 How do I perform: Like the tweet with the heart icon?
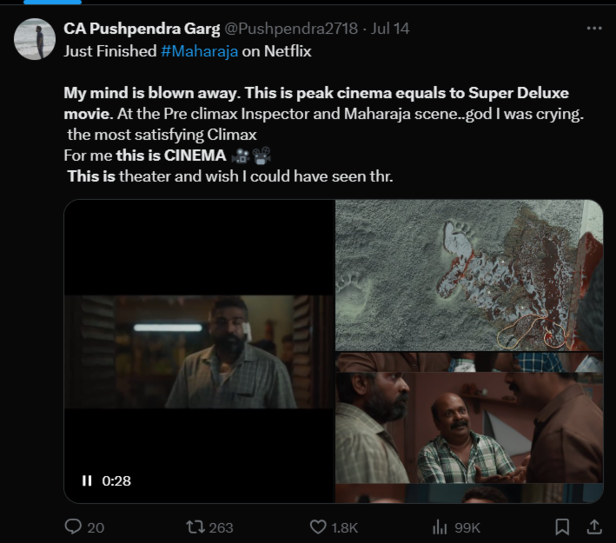(318, 527)
